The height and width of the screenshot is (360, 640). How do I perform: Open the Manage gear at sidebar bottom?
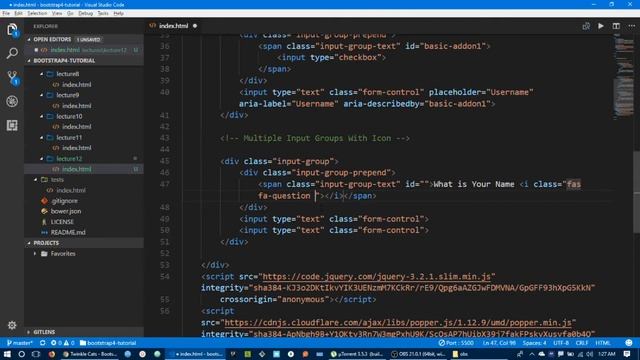click(12, 325)
